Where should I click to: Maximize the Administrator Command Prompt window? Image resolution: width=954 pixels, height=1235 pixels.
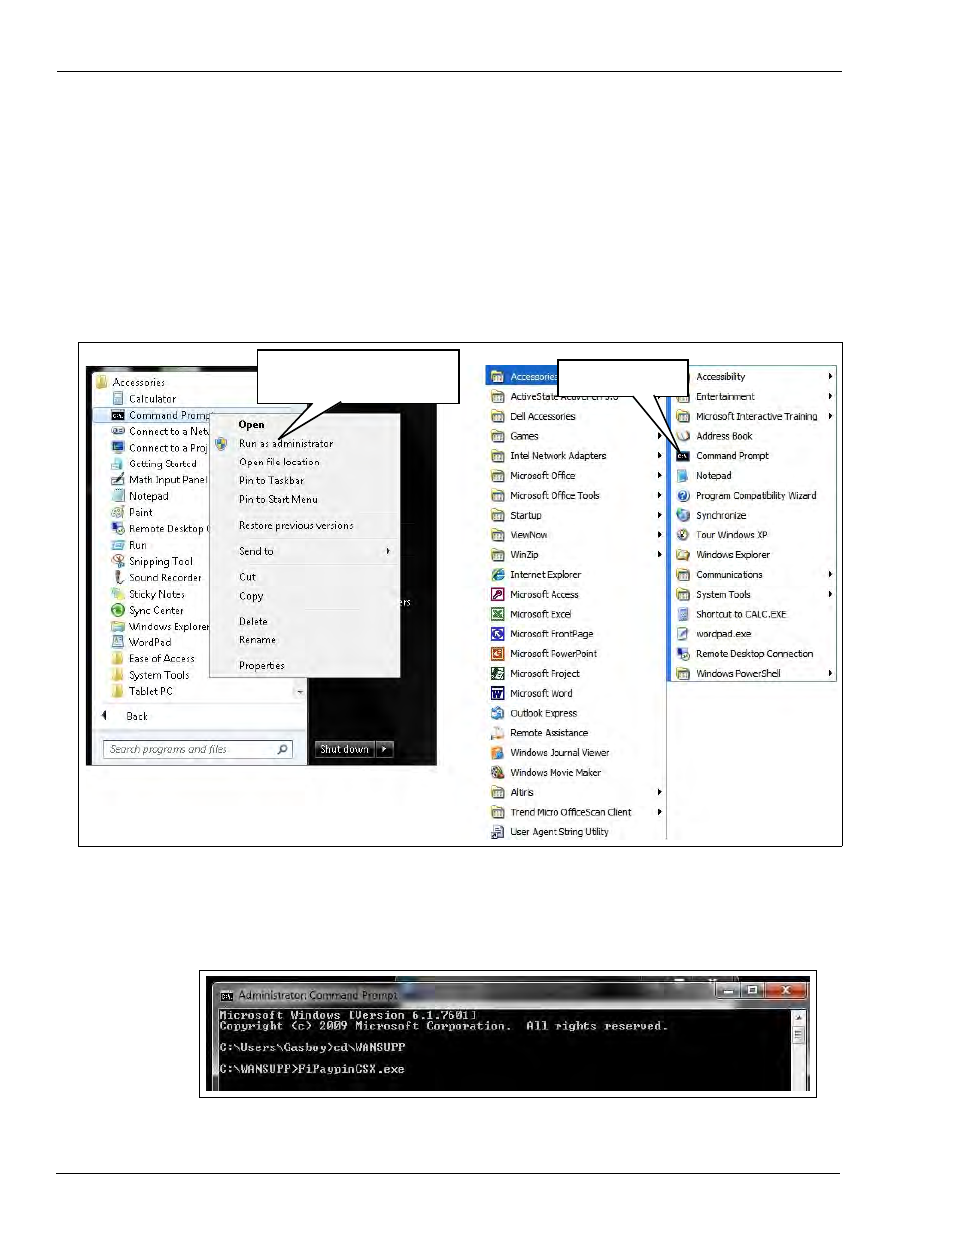(752, 990)
